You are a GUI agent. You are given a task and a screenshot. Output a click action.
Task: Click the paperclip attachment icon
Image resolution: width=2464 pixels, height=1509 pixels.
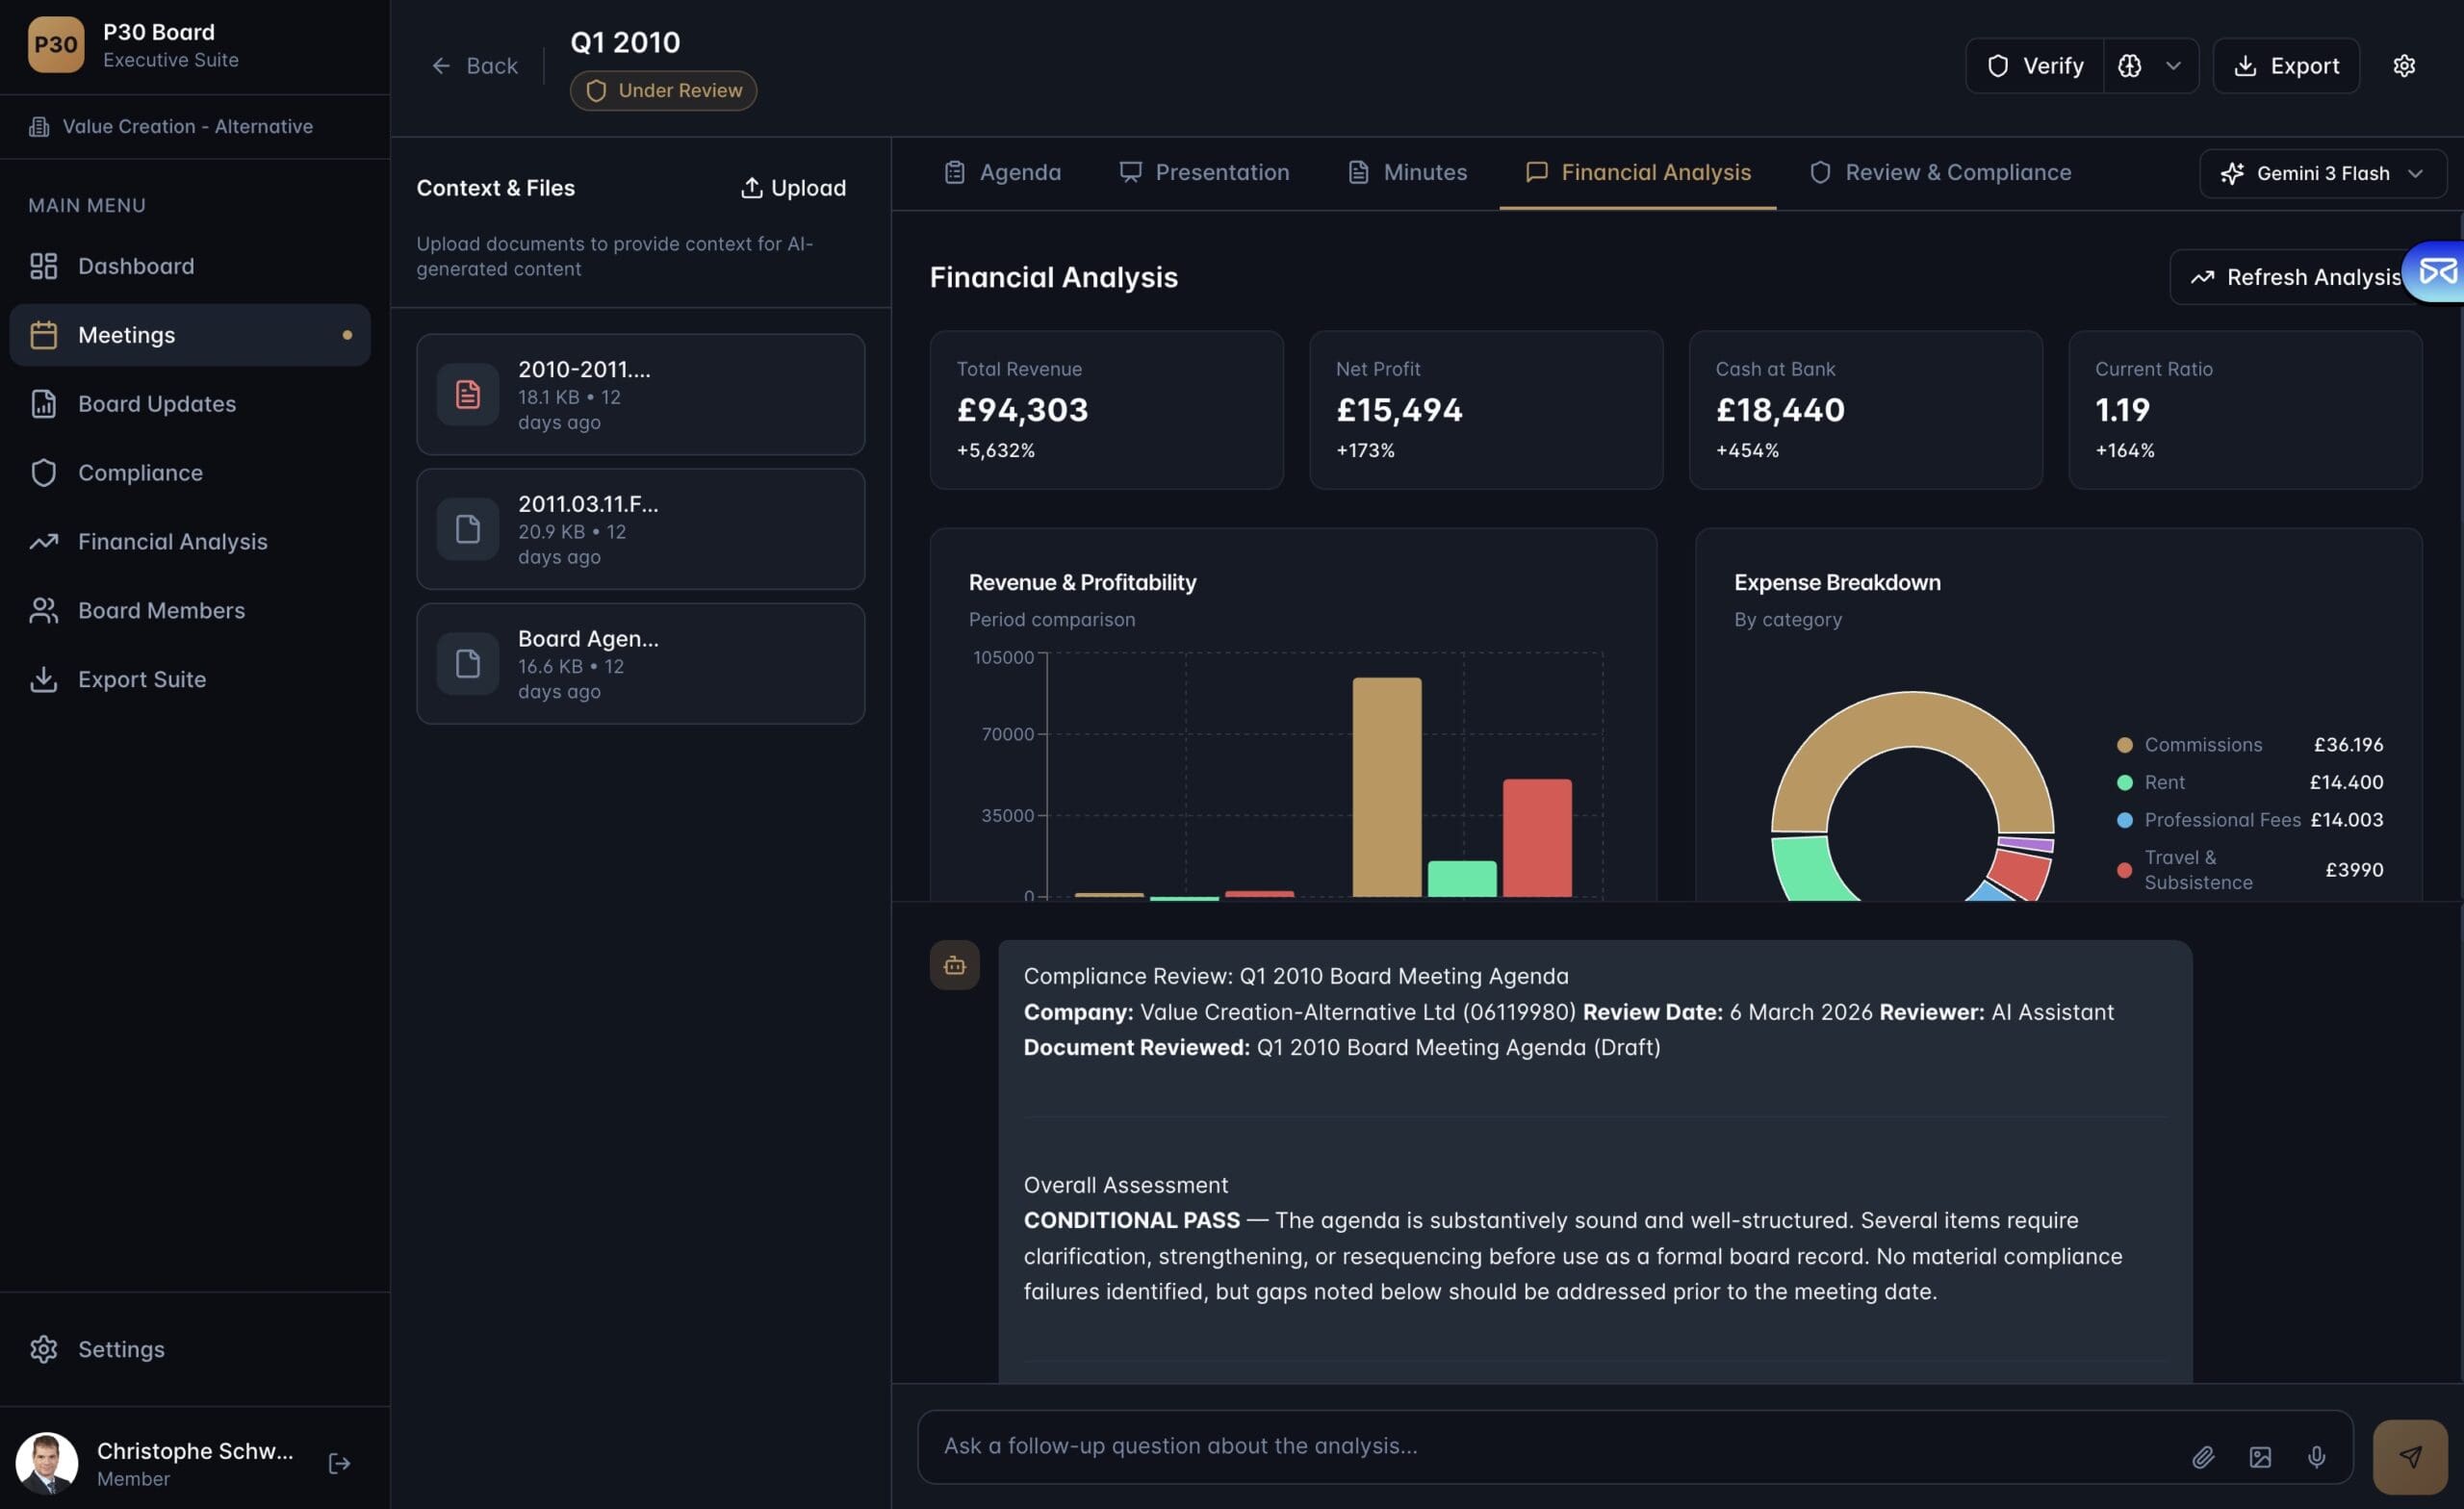tap(2203, 1457)
